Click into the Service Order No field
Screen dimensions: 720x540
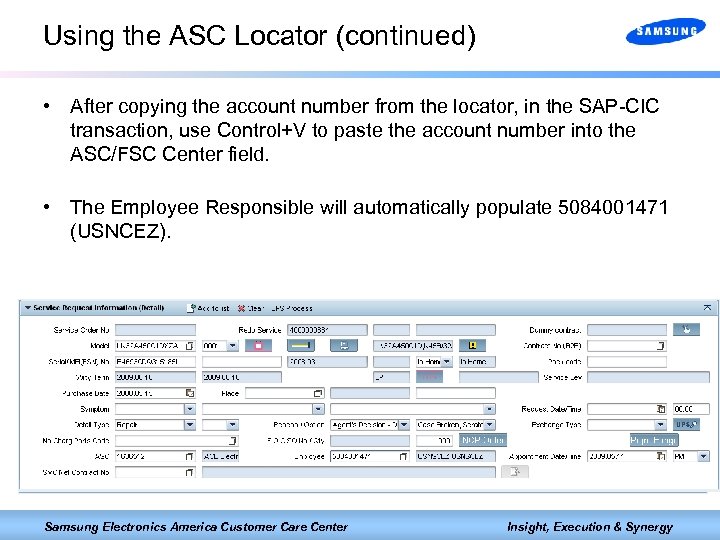(155, 330)
